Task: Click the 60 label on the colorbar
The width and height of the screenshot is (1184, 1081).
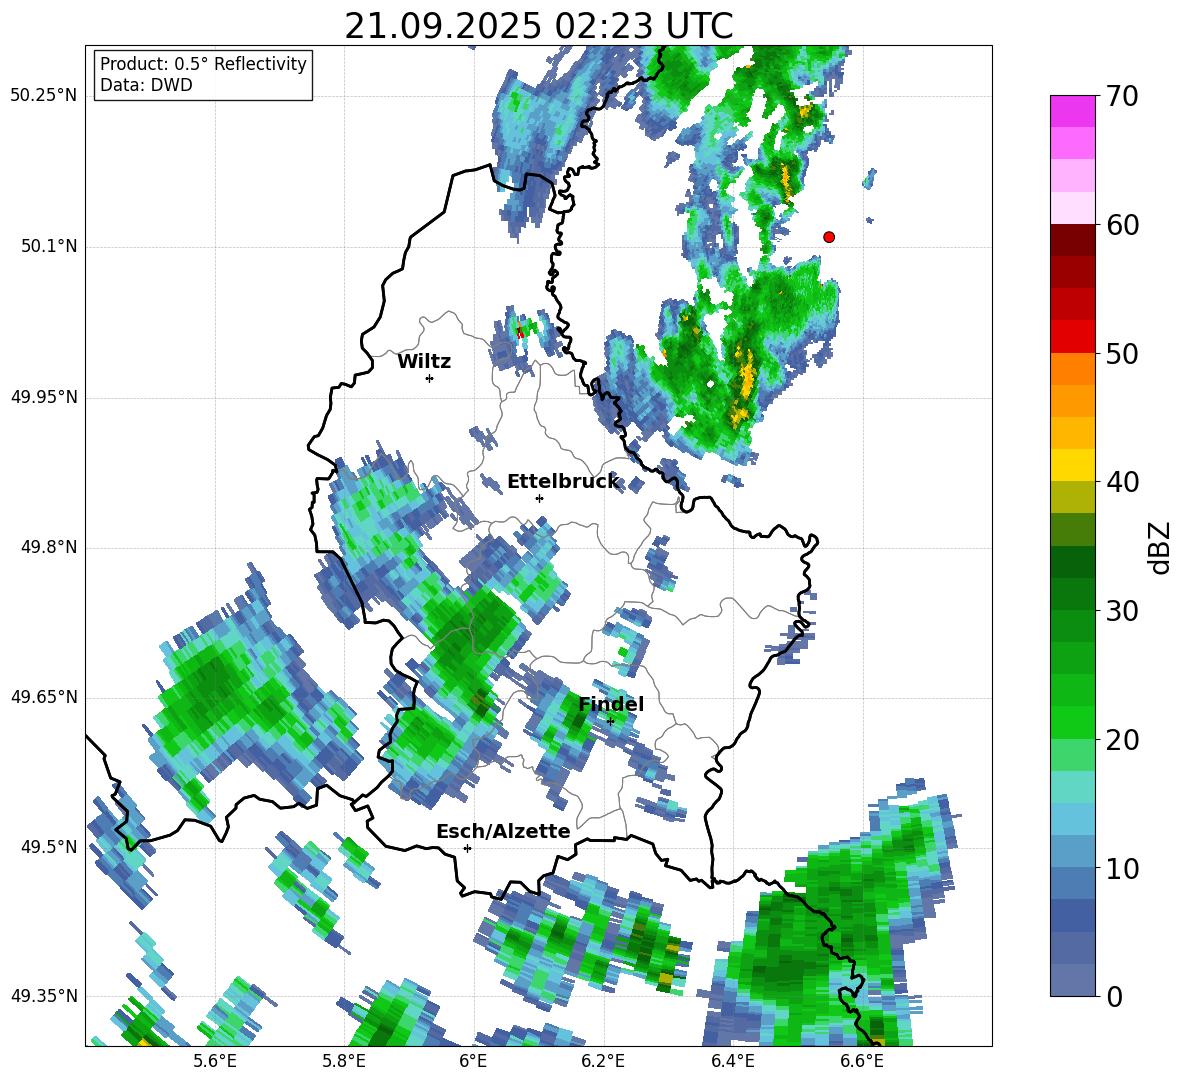Action: click(1121, 225)
